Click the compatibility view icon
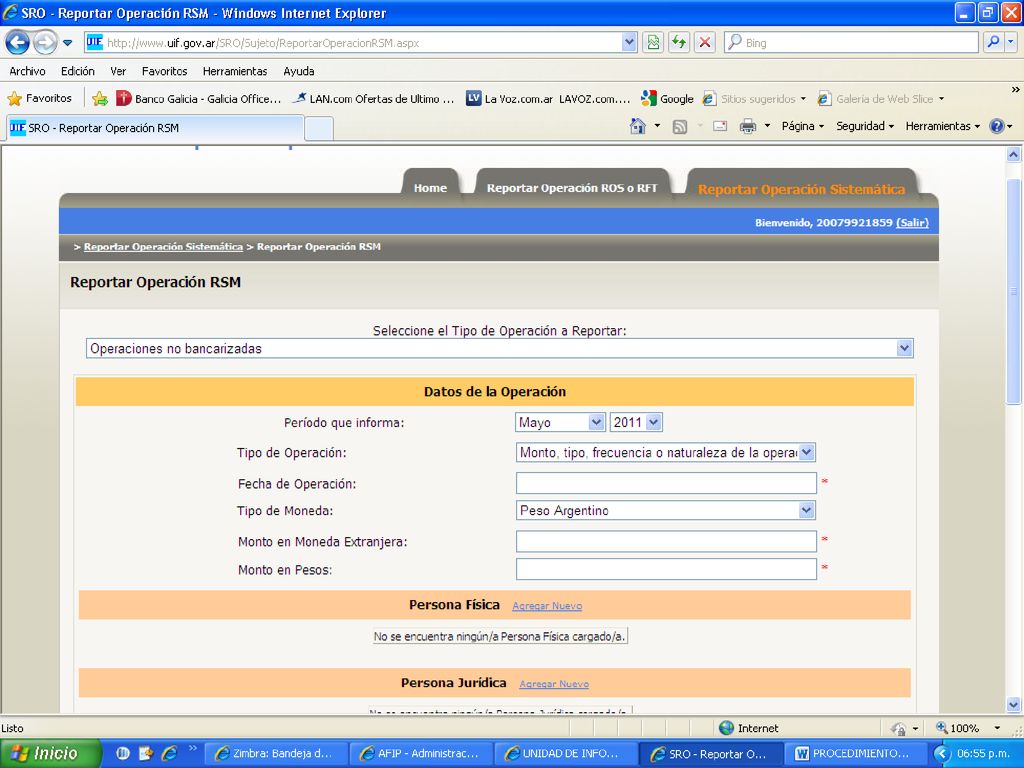 click(652, 42)
